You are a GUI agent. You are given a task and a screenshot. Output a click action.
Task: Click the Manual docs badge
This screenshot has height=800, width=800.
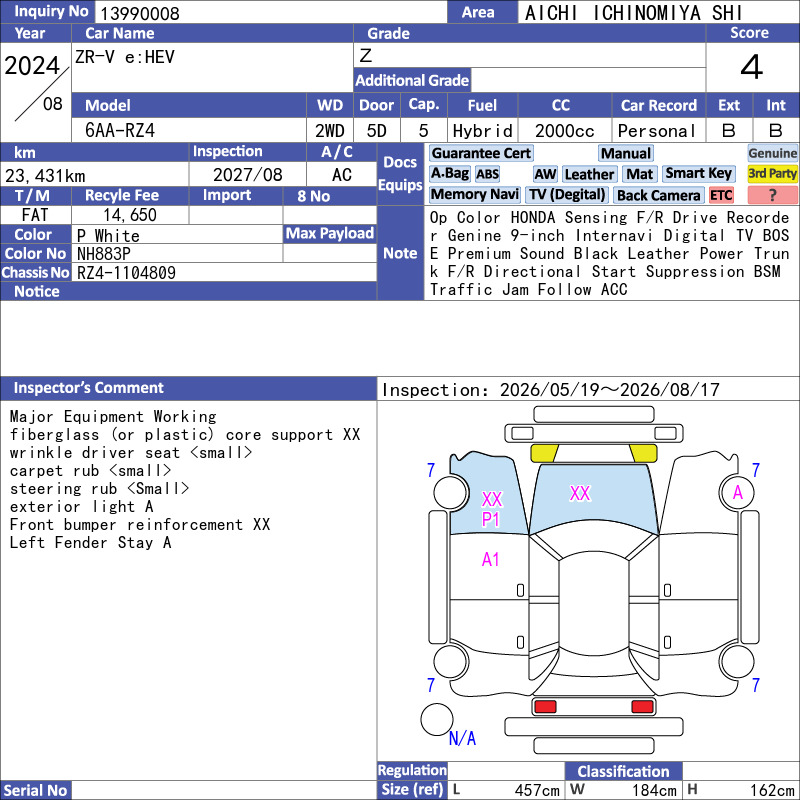[x=626, y=153]
